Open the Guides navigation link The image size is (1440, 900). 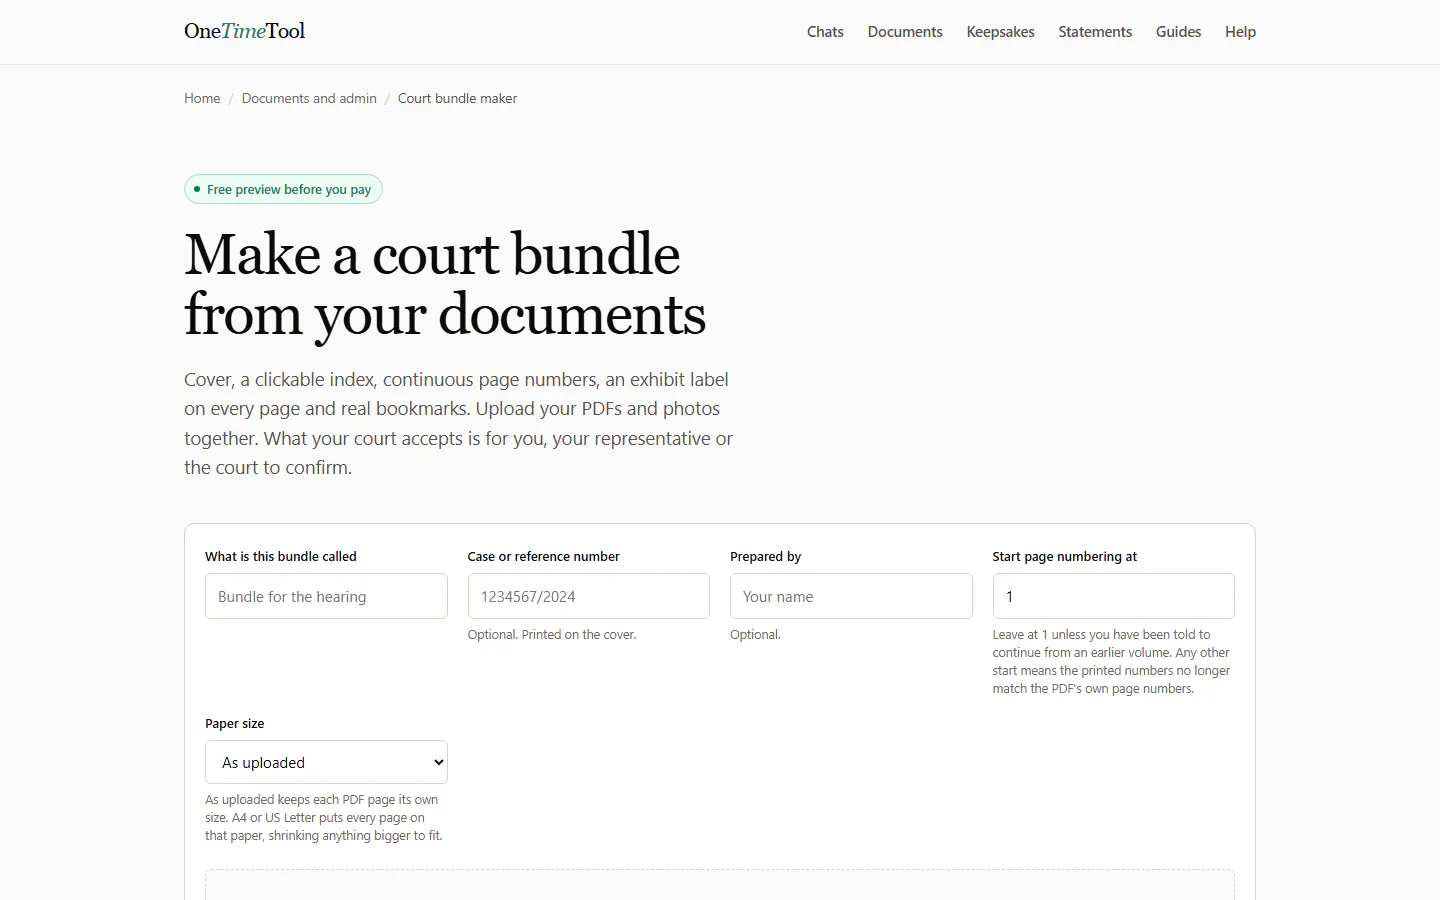pos(1178,32)
